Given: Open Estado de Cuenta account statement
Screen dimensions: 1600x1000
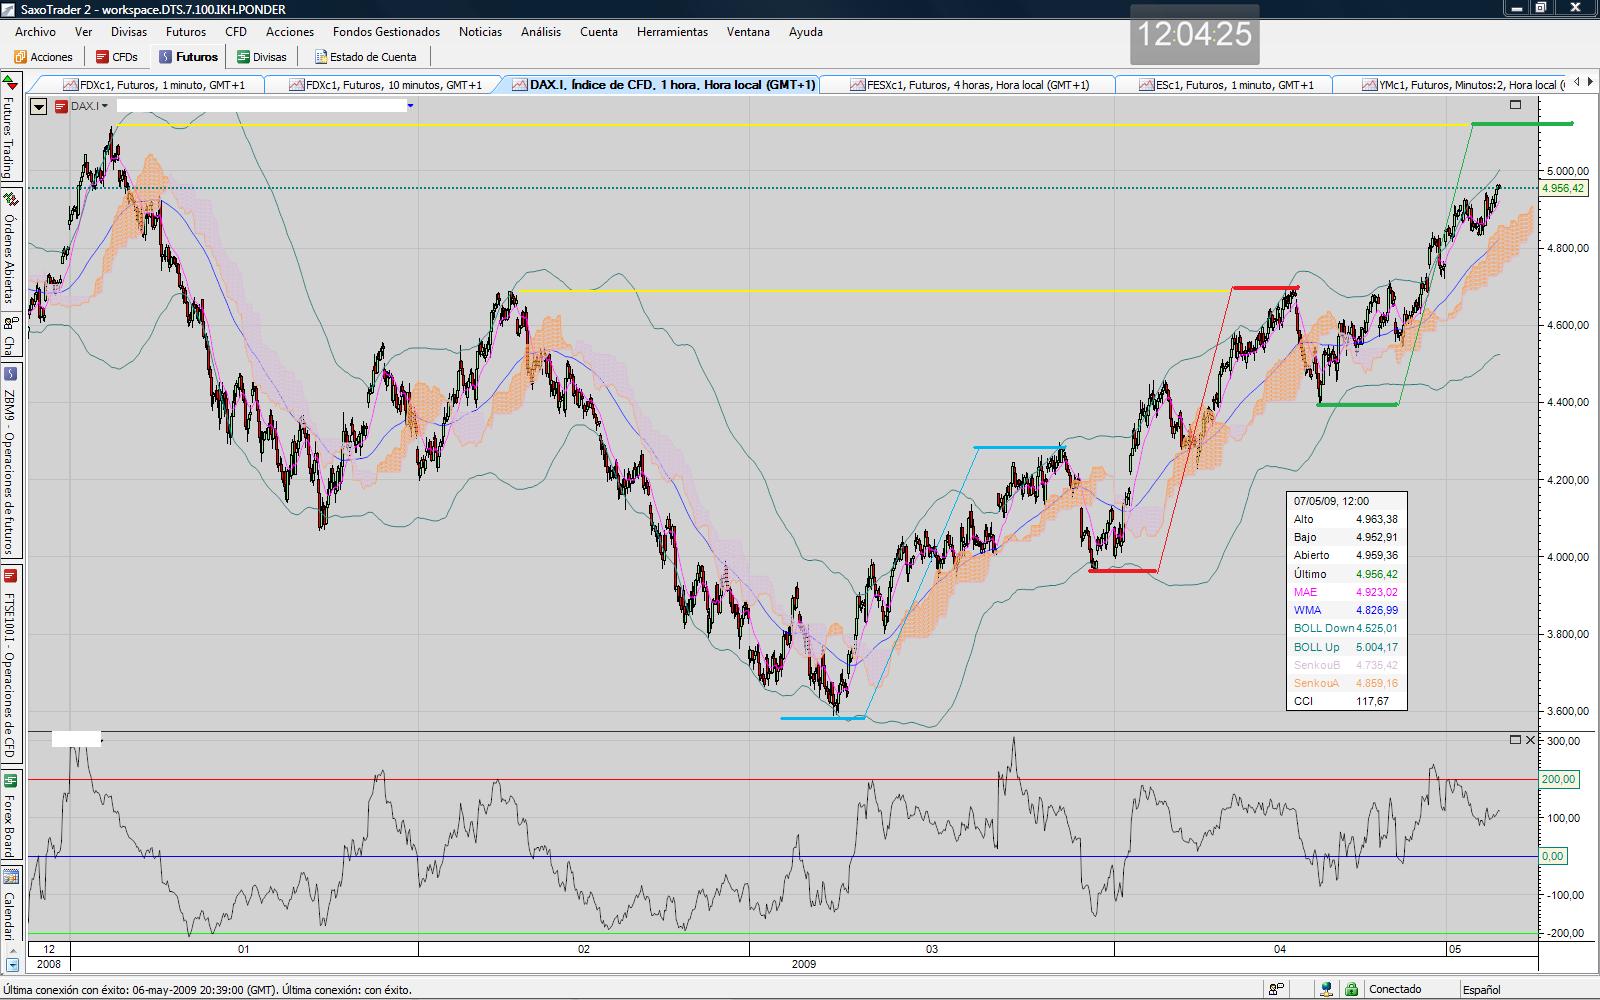Looking at the screenshot, I should pos(365,57).
